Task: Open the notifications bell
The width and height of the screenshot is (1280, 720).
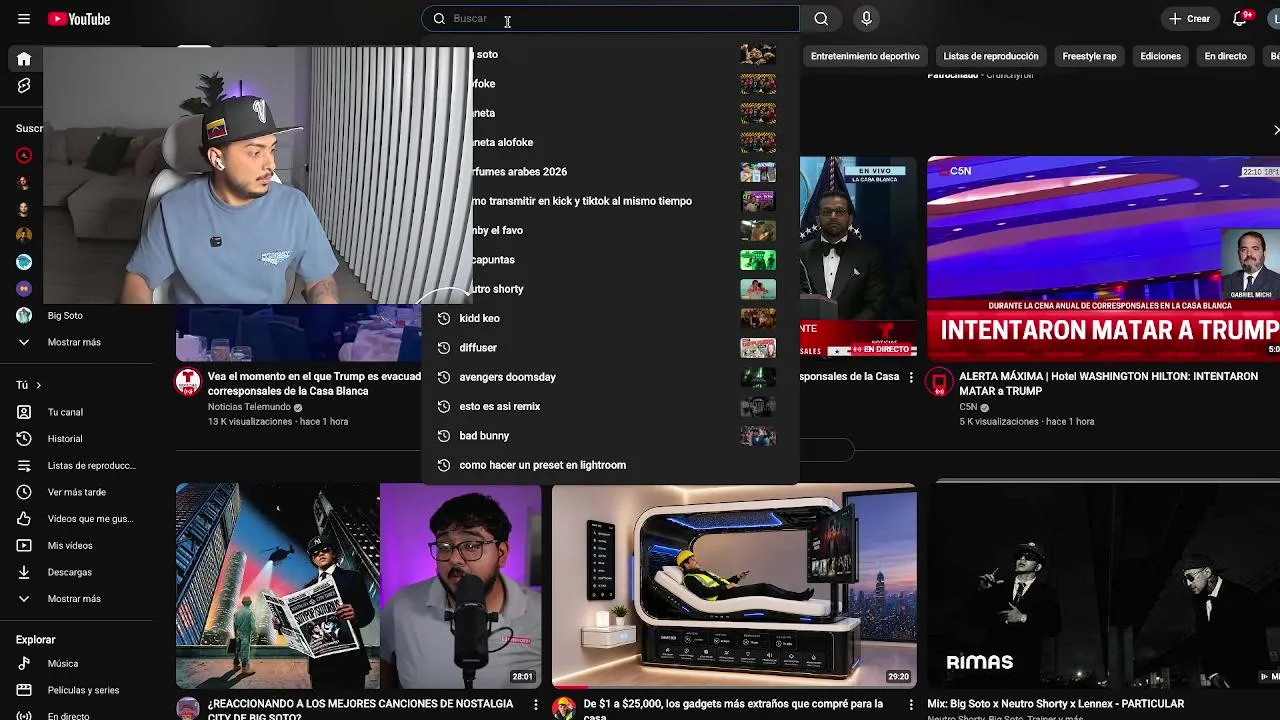Action: pyautogui.click(x=1240, y=18)
